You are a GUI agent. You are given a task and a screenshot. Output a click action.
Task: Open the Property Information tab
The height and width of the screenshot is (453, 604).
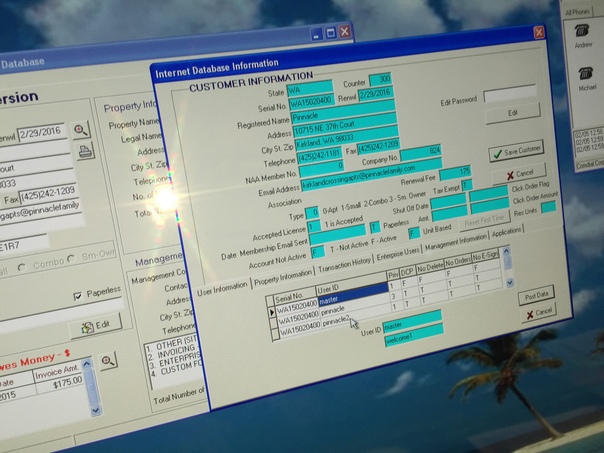[283, 275]
